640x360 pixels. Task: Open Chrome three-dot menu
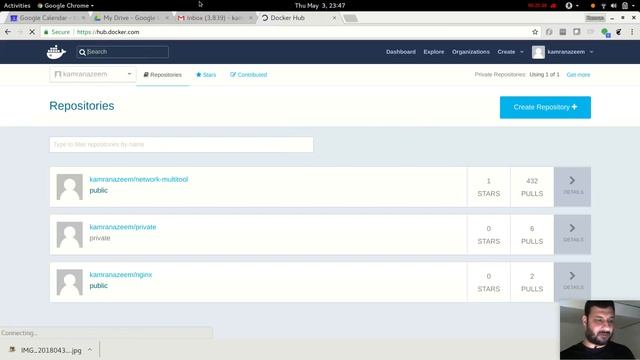[x=632, y=32]
